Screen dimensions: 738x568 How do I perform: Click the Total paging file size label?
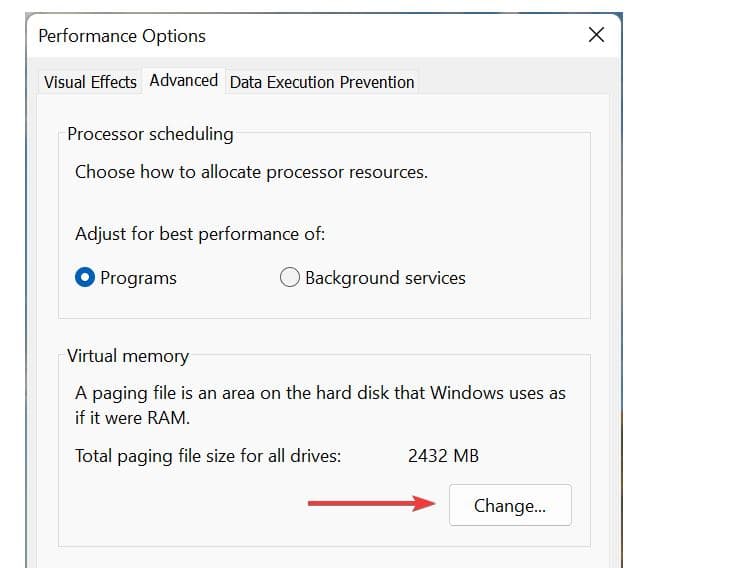point(208,456)
